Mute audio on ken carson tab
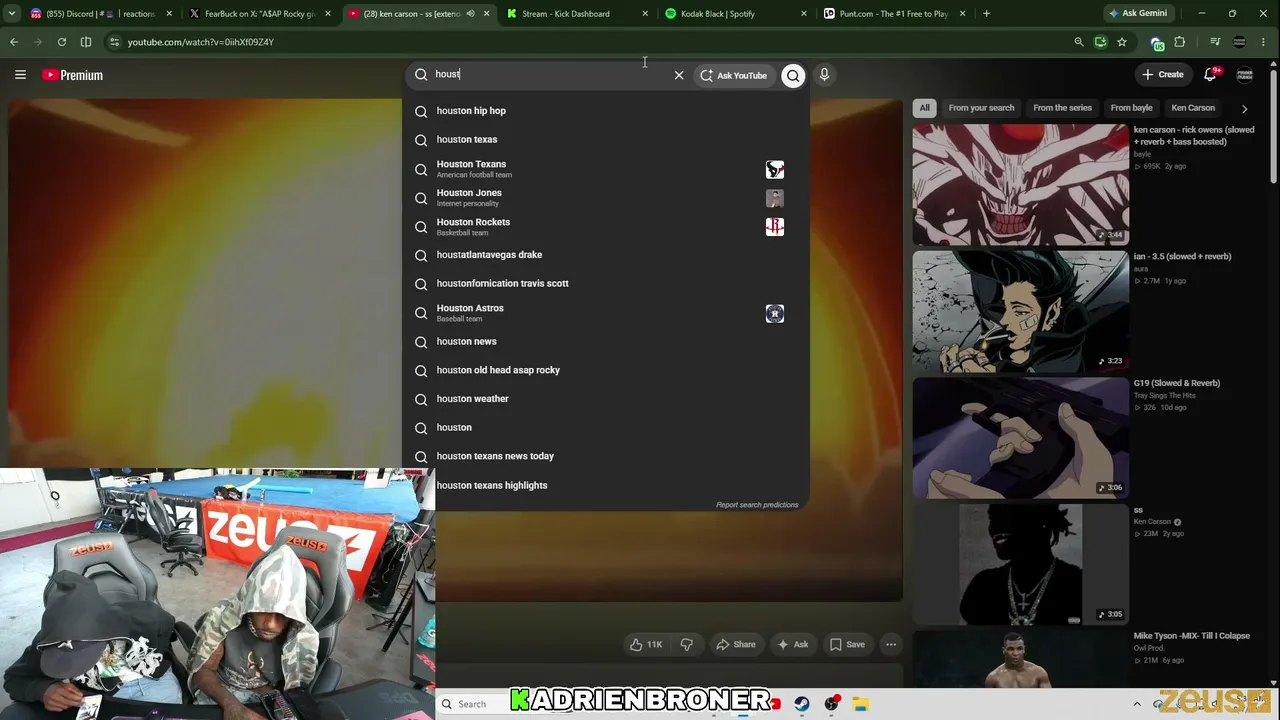This screenshot has width=1280, height=720. pos(470,14)
